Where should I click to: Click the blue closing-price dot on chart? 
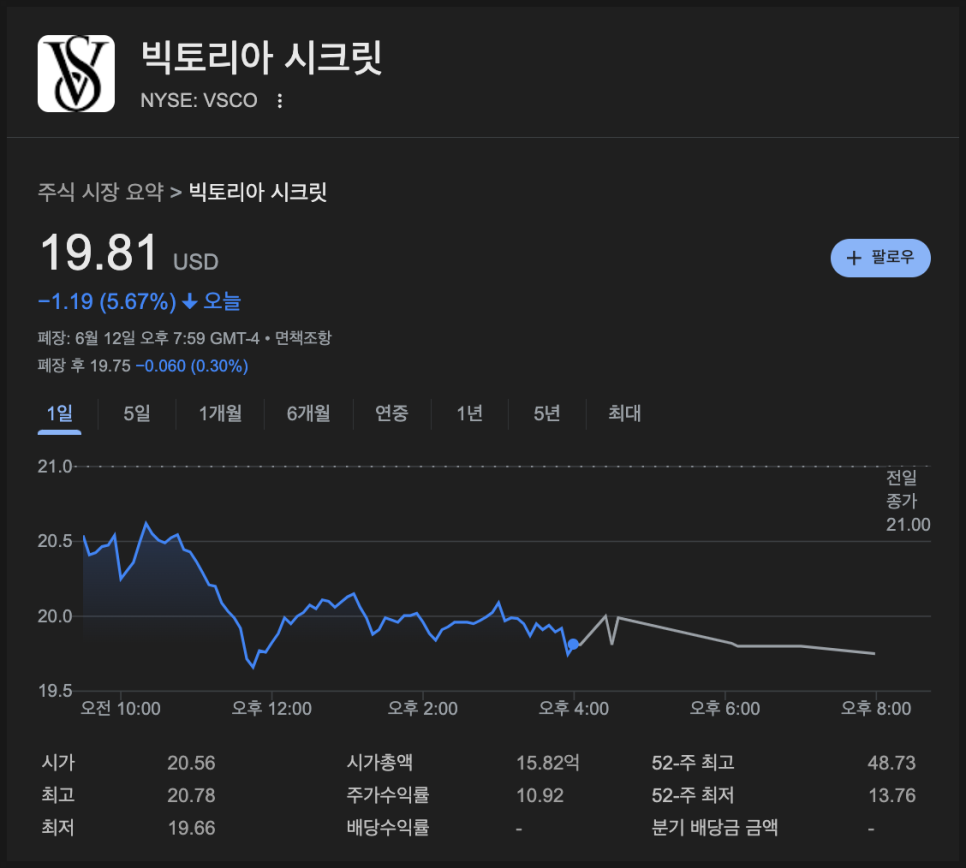[x=573, y=644]
